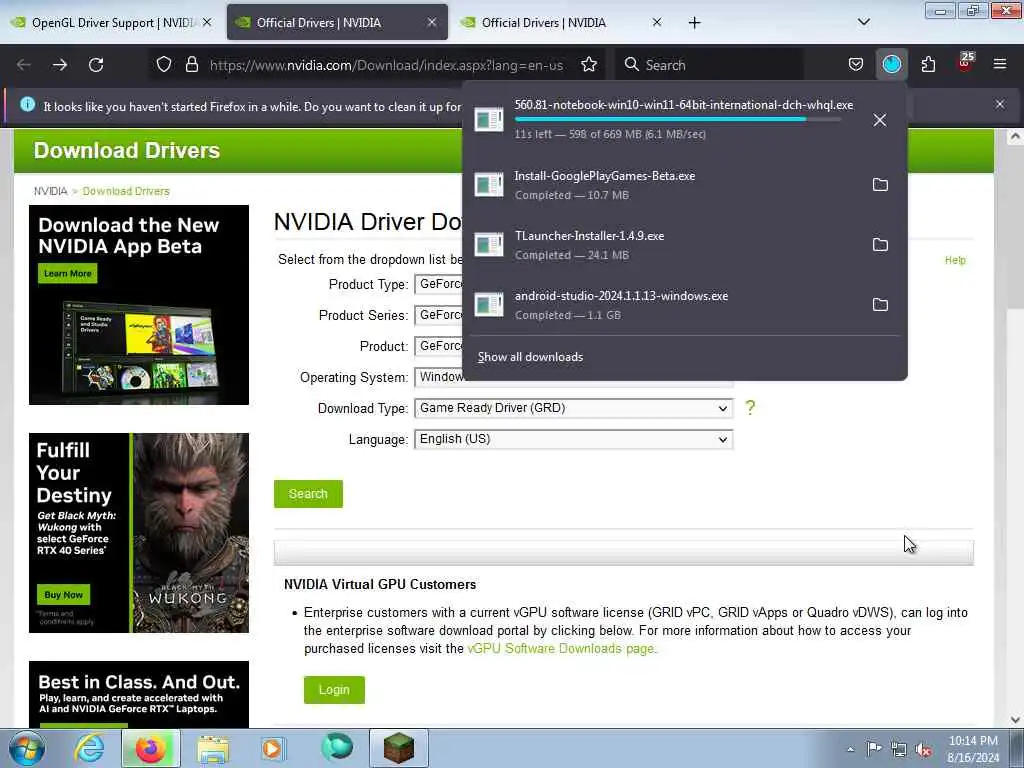Open the Product Type dropdown
1024x768 pixels.
[x=439, y=284]
